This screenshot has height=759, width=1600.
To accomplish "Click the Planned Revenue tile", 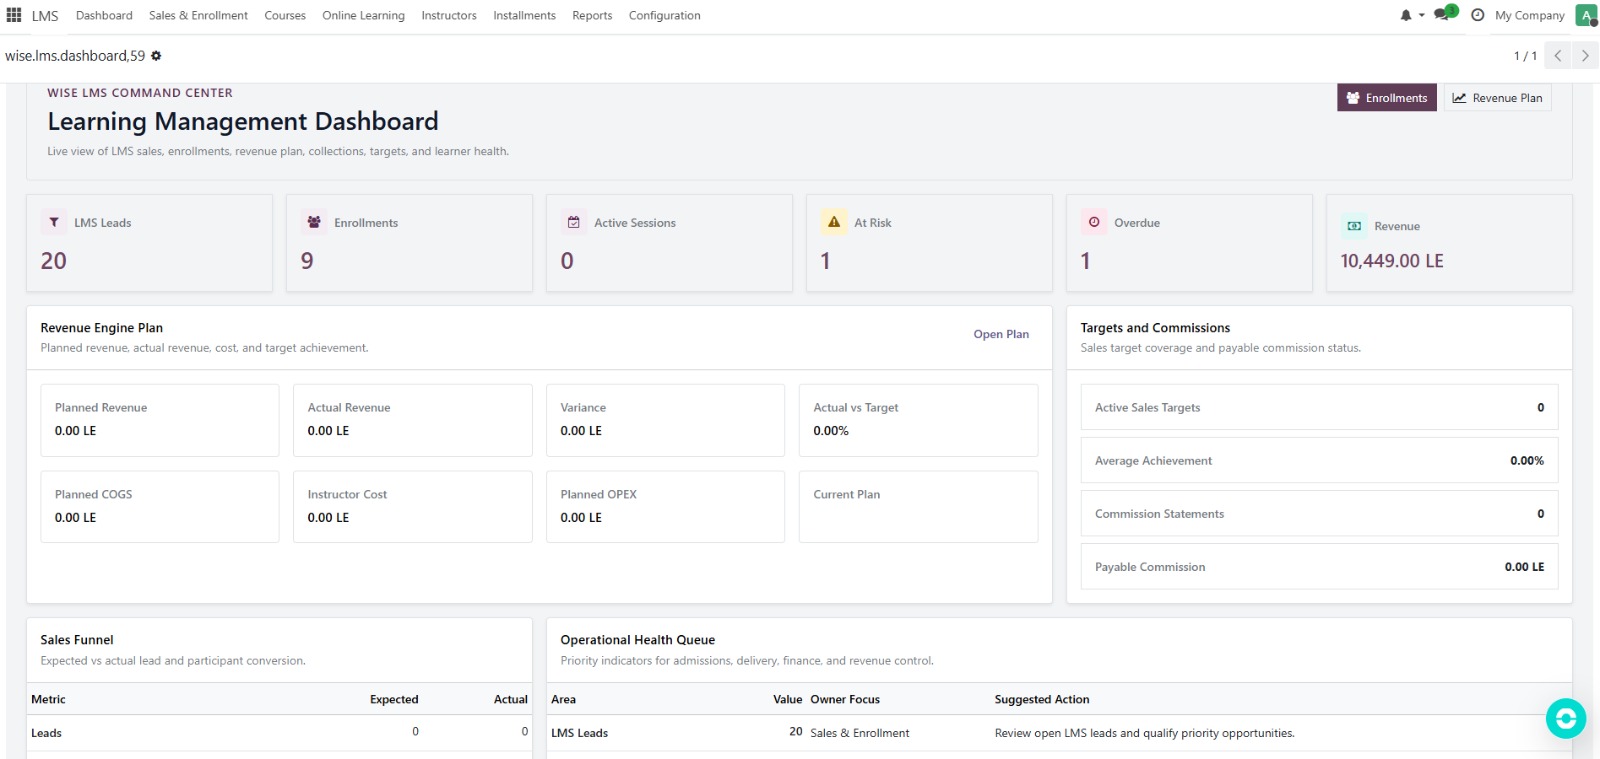I will click(160, 420).
